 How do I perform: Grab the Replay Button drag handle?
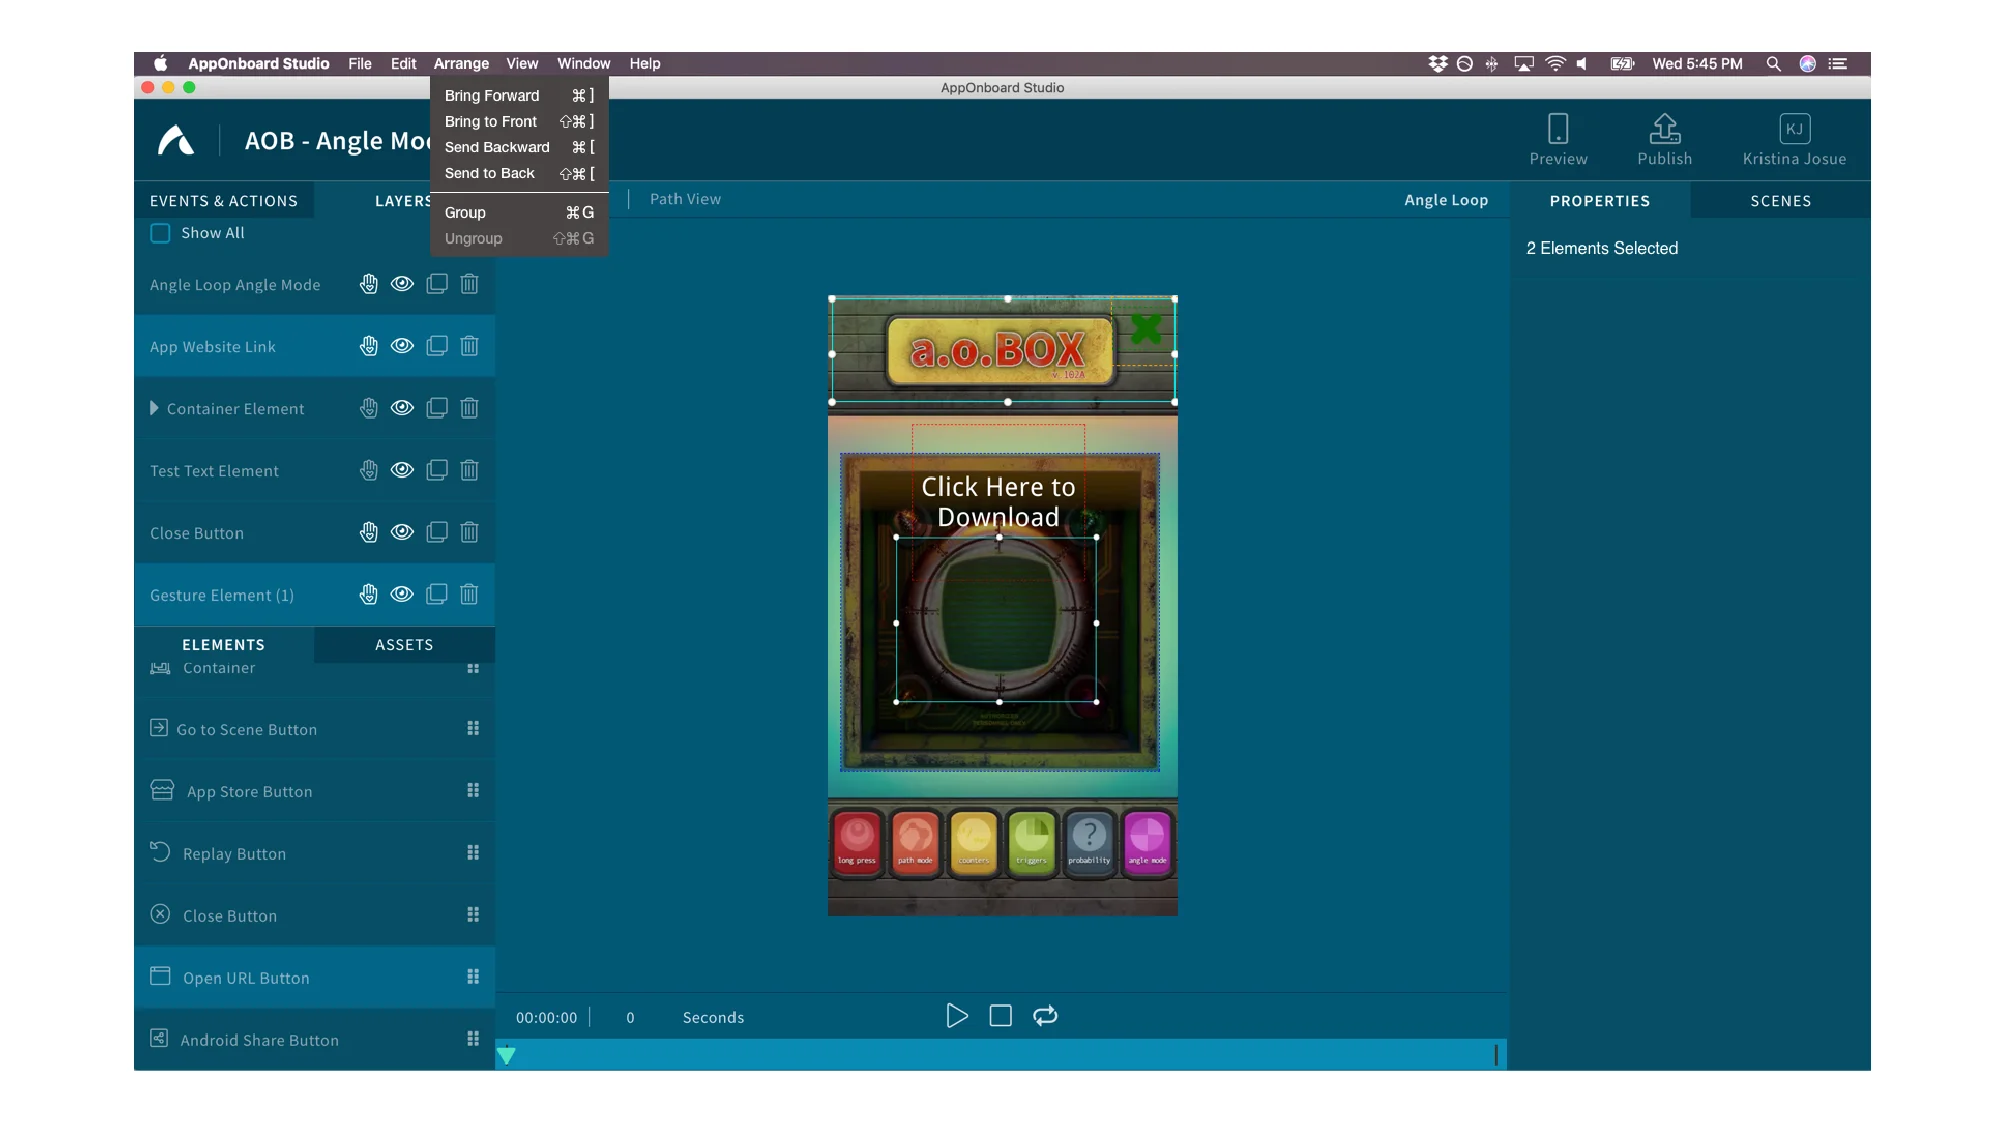(473, 853)
